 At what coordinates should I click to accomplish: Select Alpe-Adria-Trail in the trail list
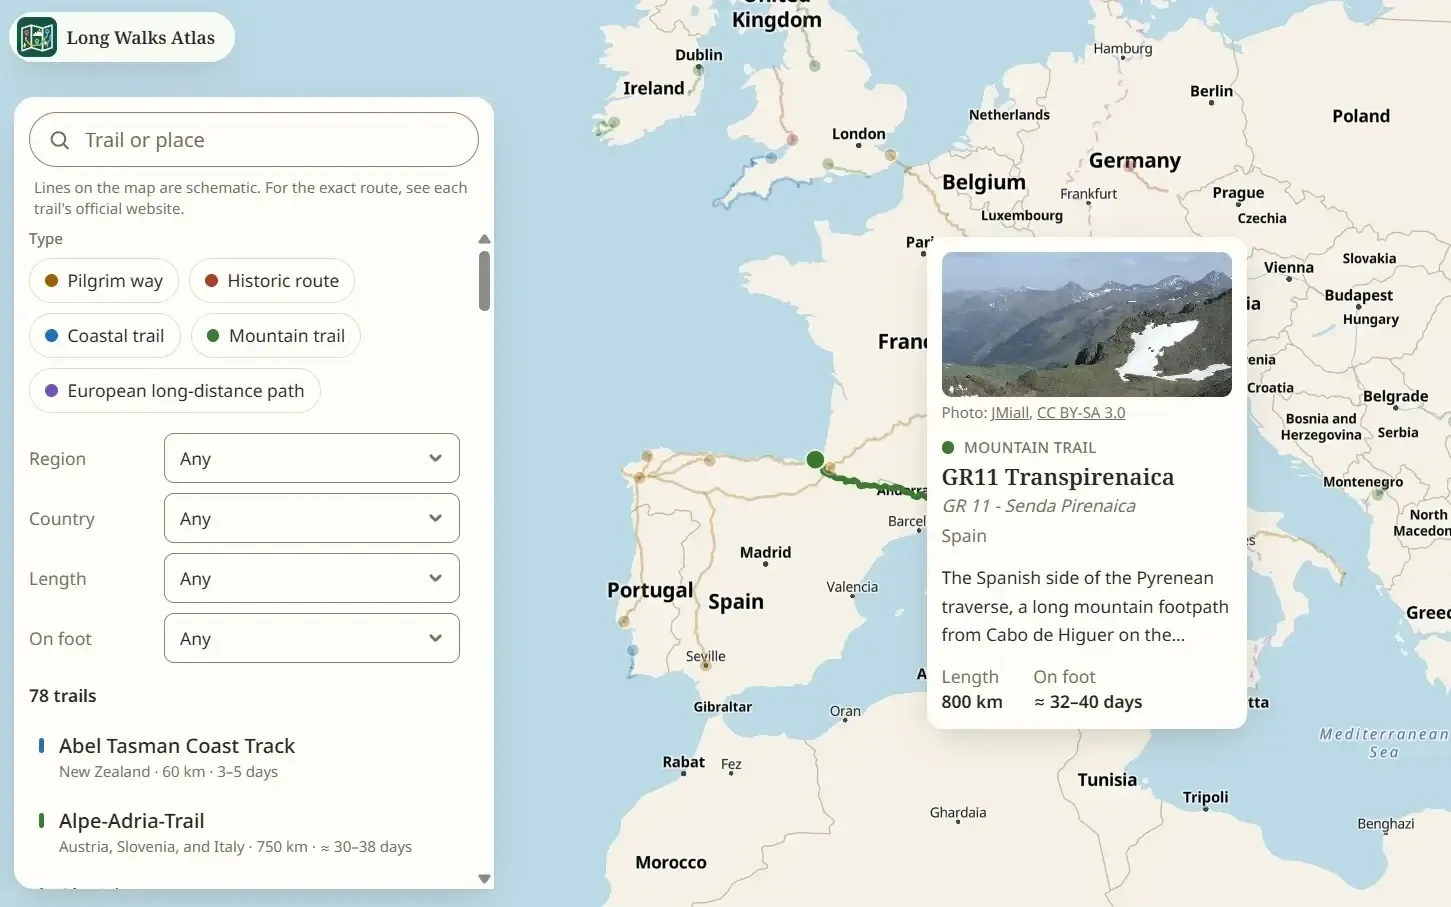(x=254, y=832)
